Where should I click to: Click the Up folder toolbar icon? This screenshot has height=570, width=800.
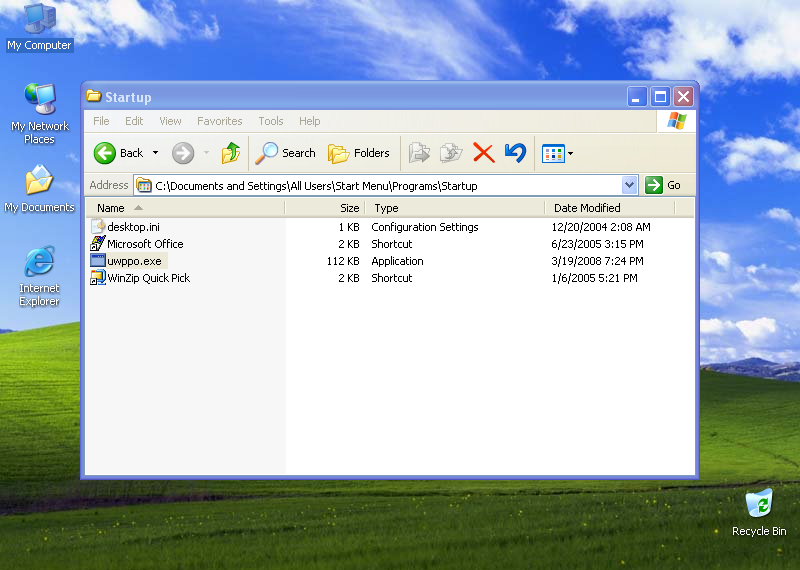[x=231, y=153]
